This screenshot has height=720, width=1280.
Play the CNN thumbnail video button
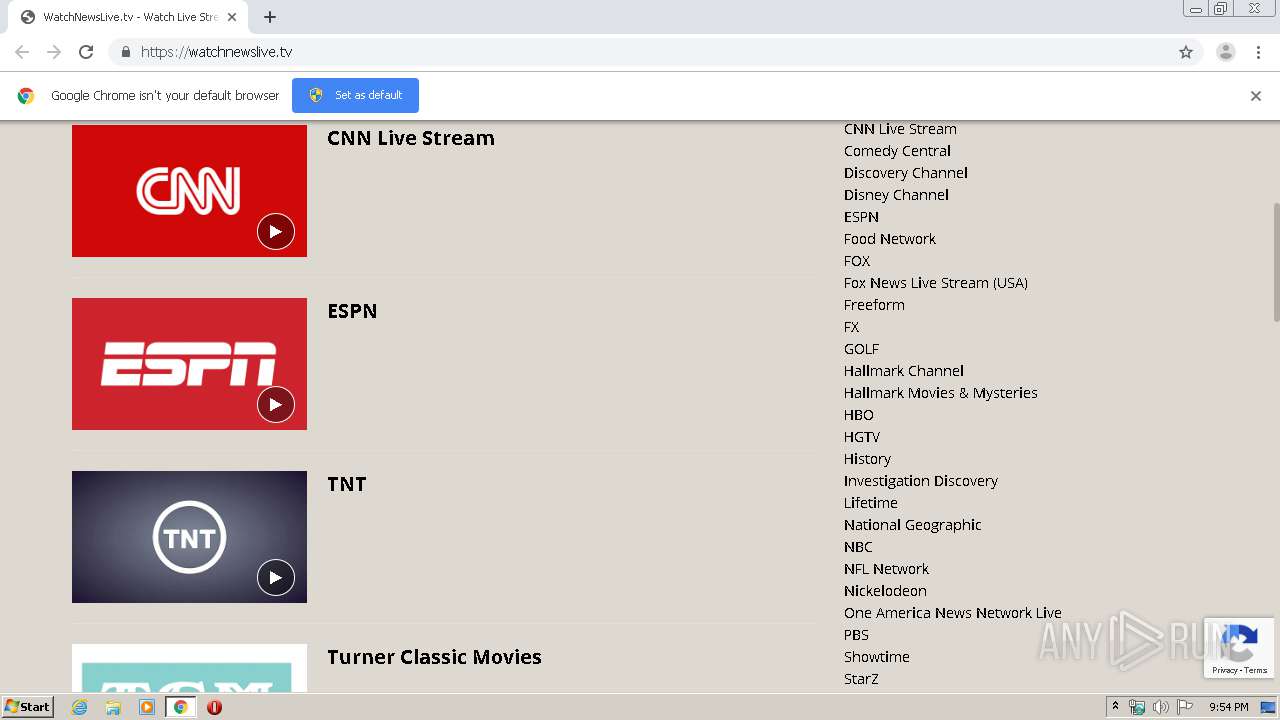pos(276,231)
